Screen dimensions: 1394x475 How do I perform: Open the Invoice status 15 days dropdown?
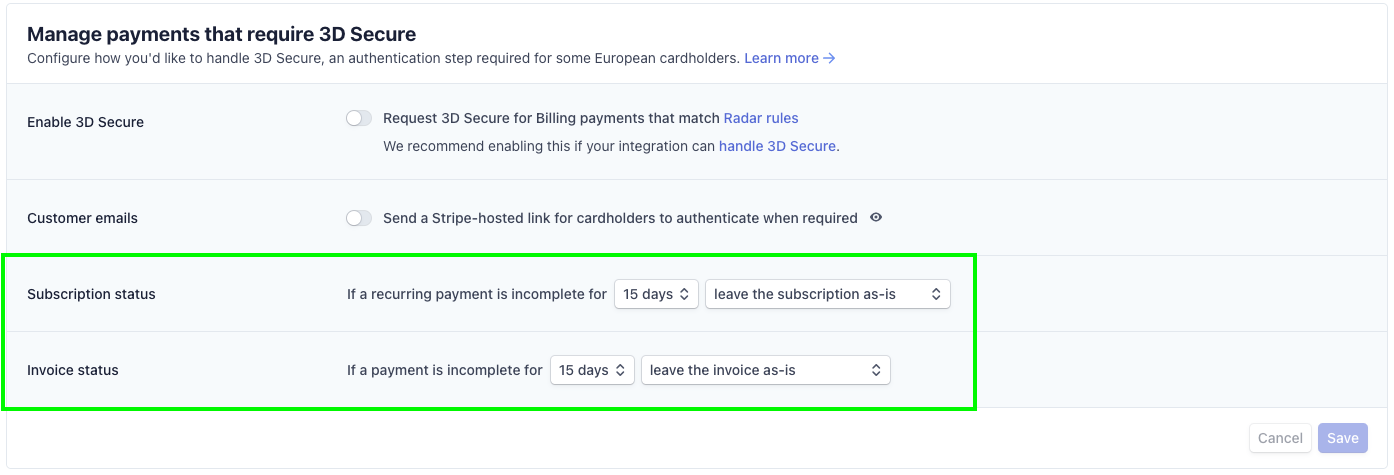pos(592,370)
